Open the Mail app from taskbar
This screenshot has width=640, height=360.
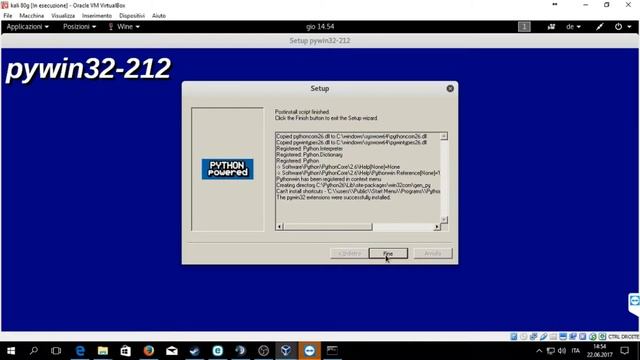coord(172,351)
